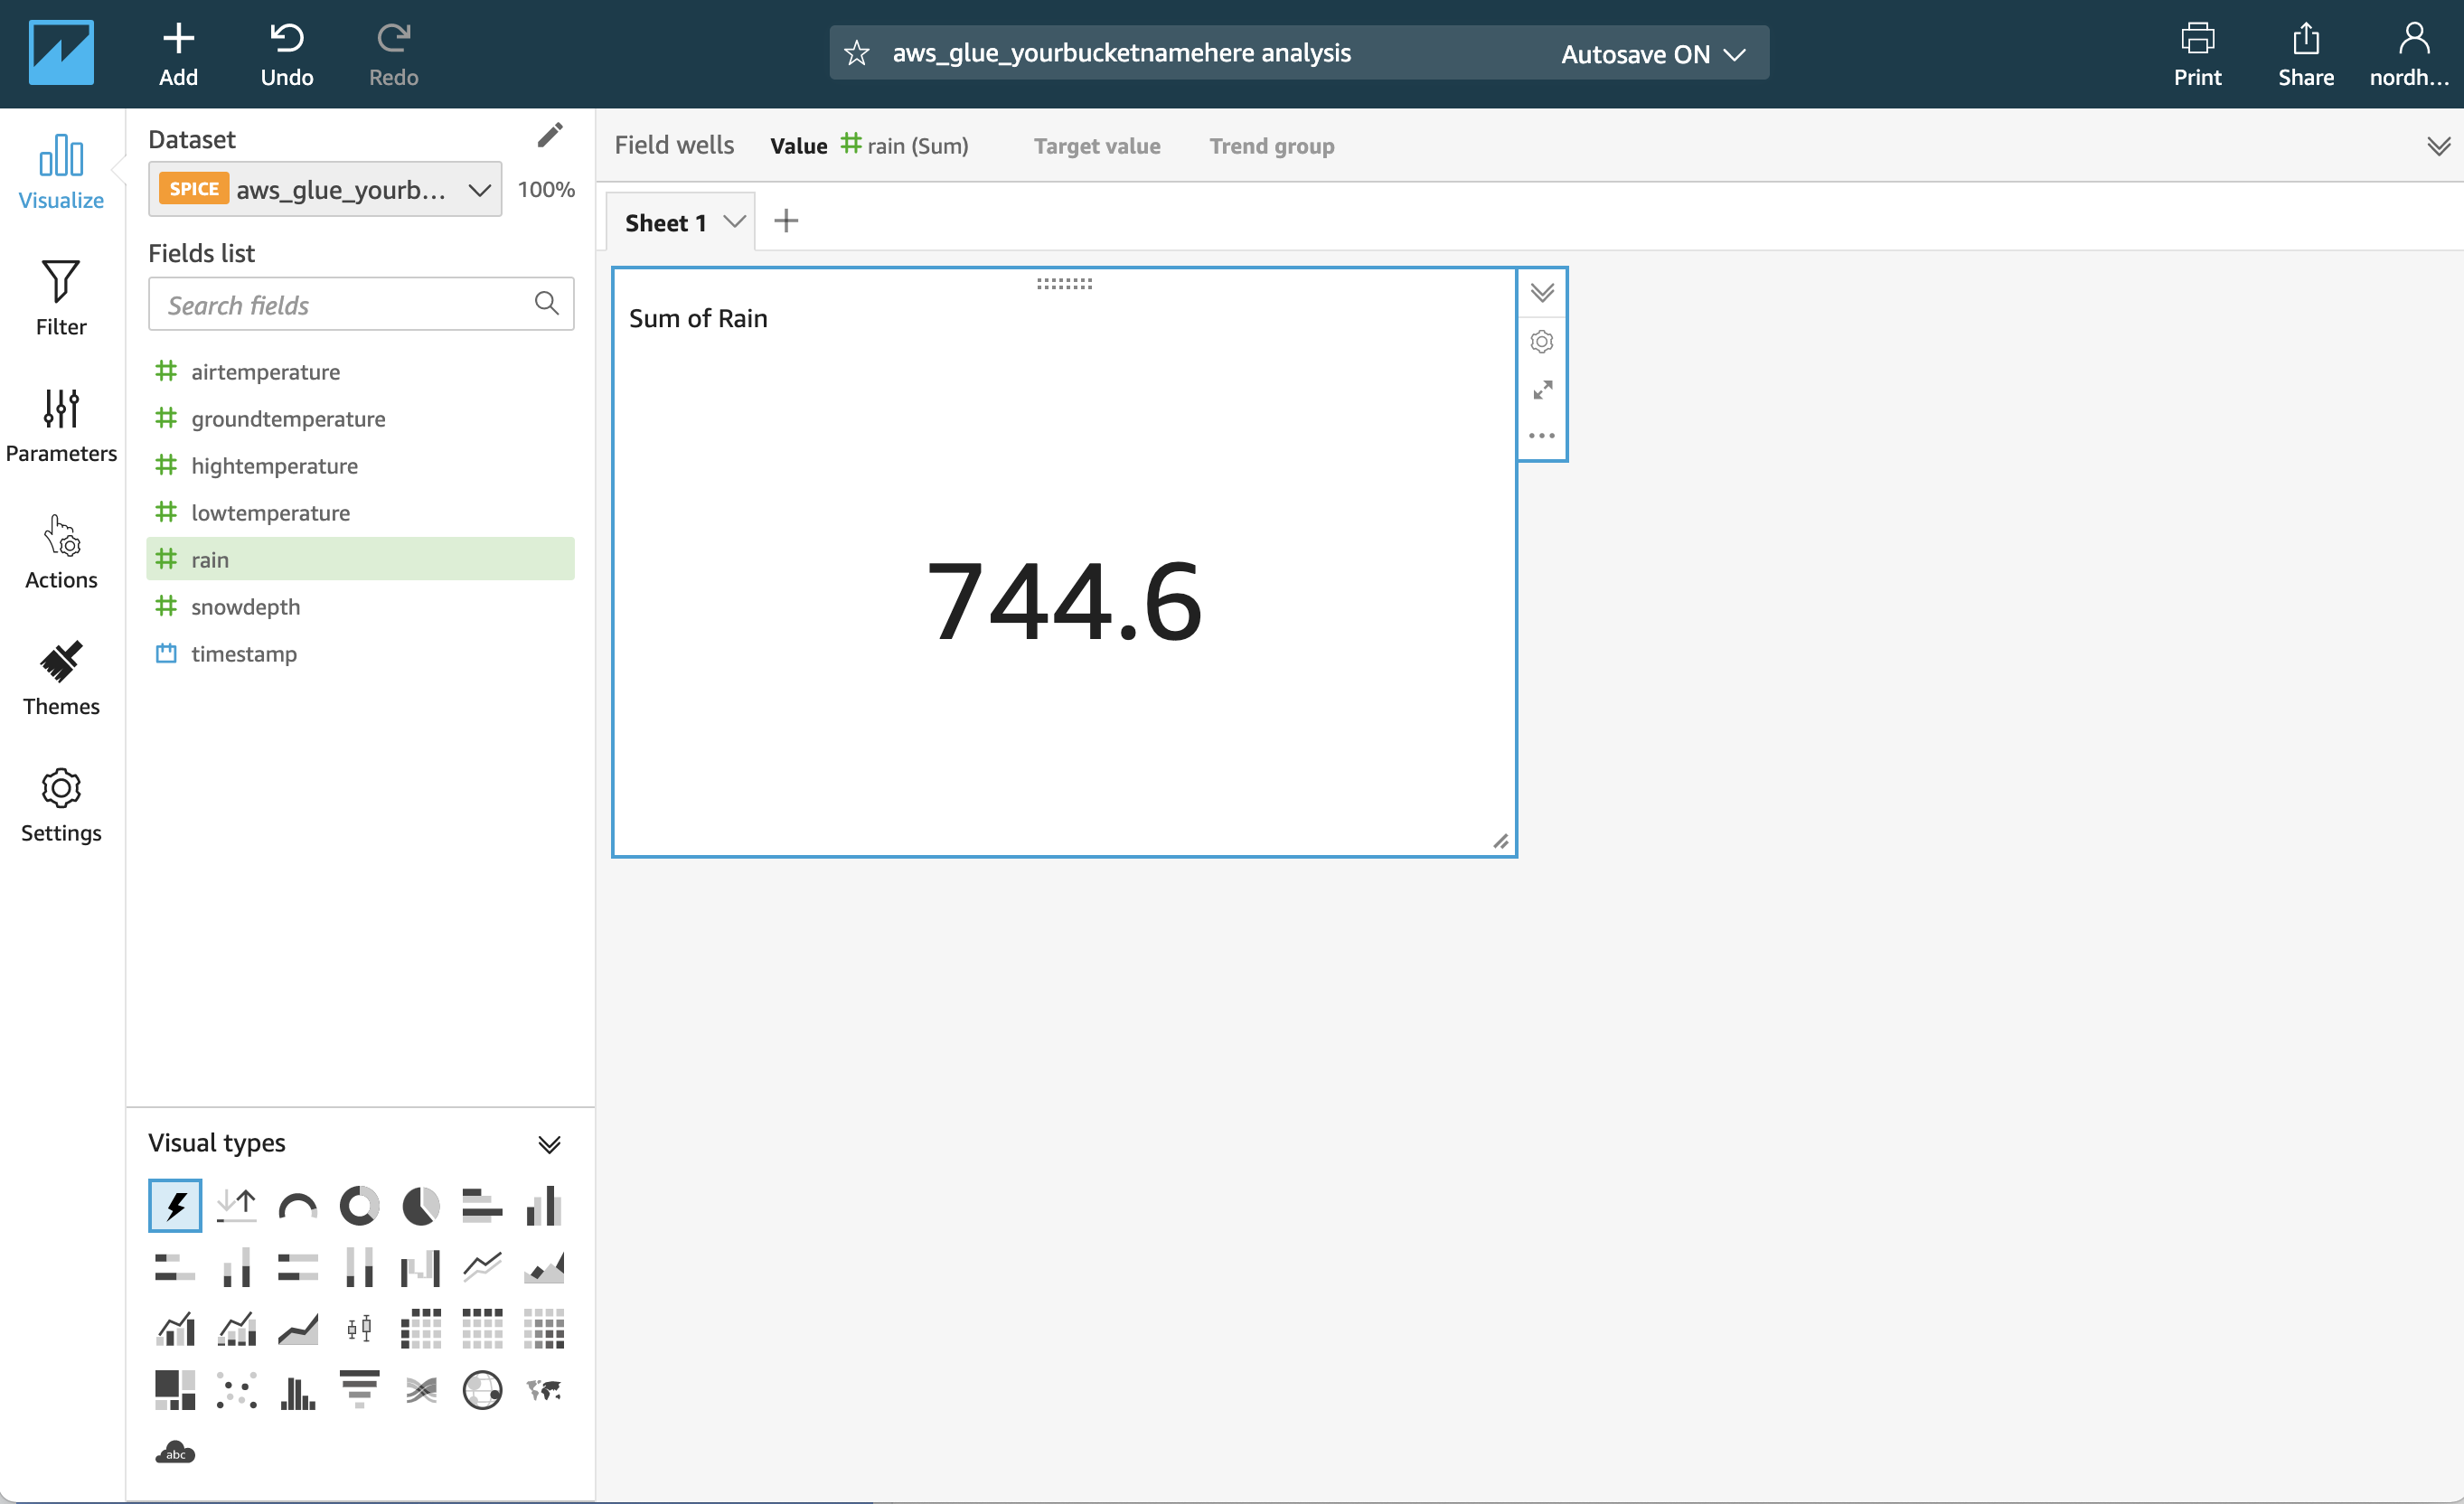
Task: Click the visual options ellipsis icon
Action: coord(1542,437)
